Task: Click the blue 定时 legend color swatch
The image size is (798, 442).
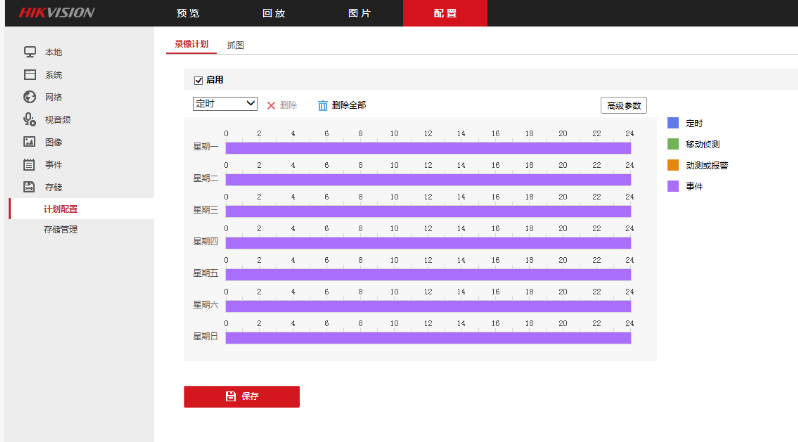Action: [x=673, y=122]
